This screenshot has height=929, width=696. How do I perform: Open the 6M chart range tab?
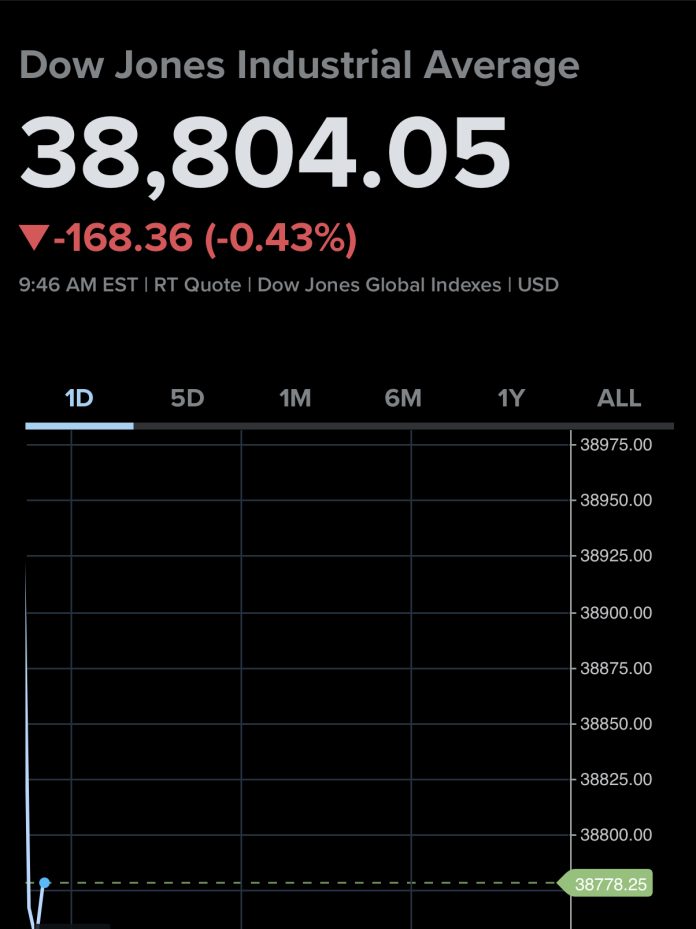click(x=403, y=399)
